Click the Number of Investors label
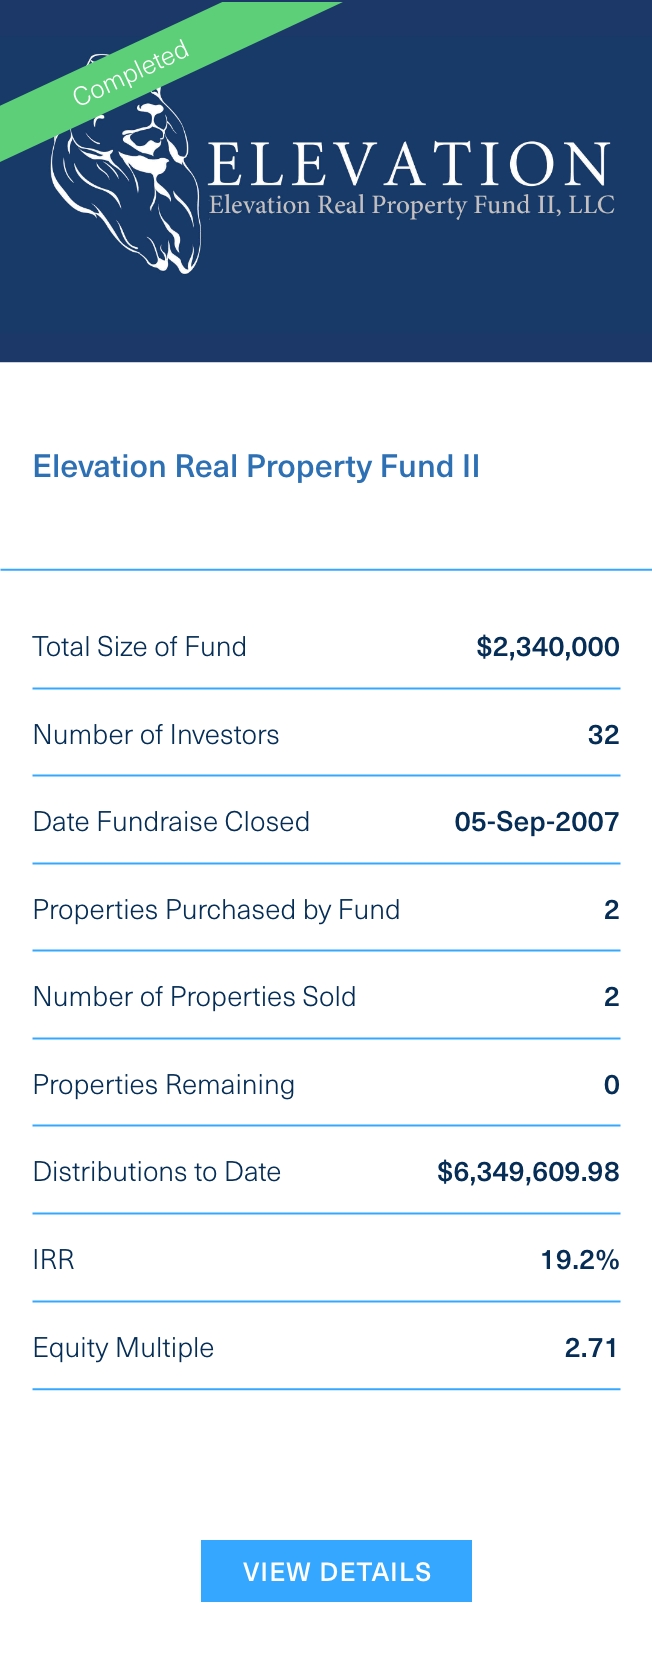The image size is (652, 1666). (x=156, y=735)
